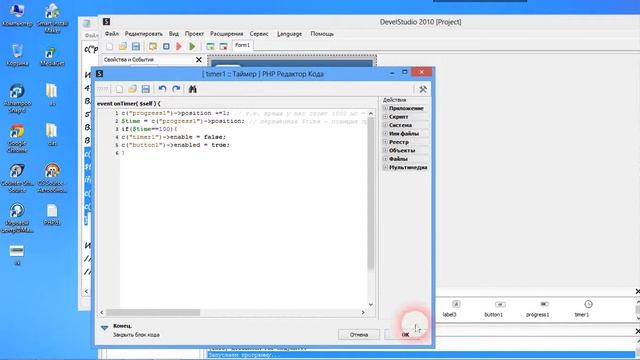Select the timer1 clock component icon

click(588, 304)
